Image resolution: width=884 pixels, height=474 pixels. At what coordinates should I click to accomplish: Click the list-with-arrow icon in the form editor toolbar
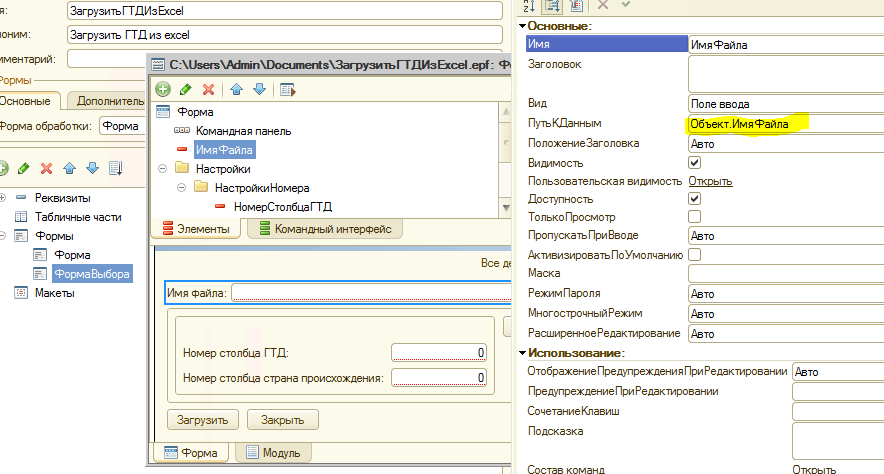tap(288, 90)
